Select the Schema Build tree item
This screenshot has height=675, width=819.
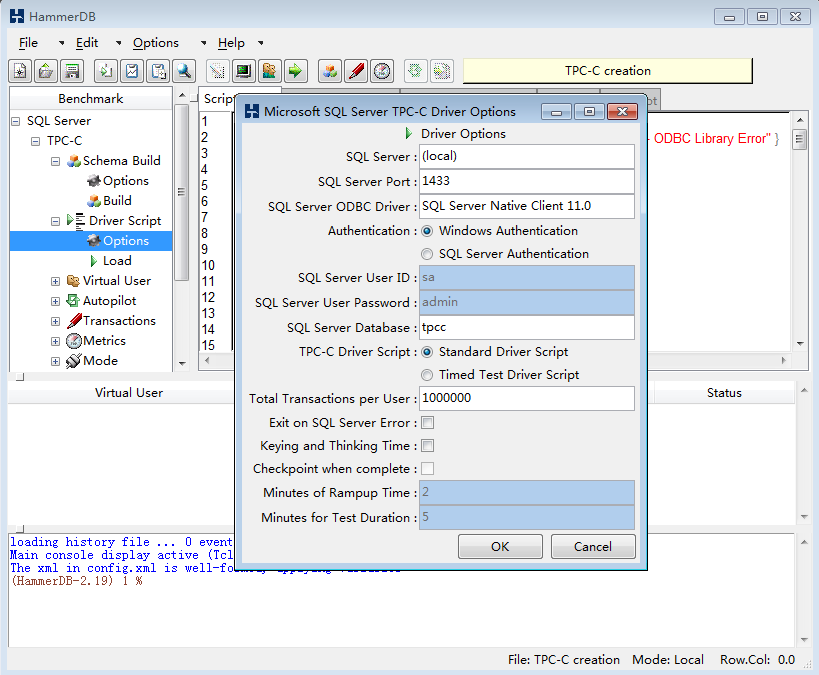click(122, 161)
